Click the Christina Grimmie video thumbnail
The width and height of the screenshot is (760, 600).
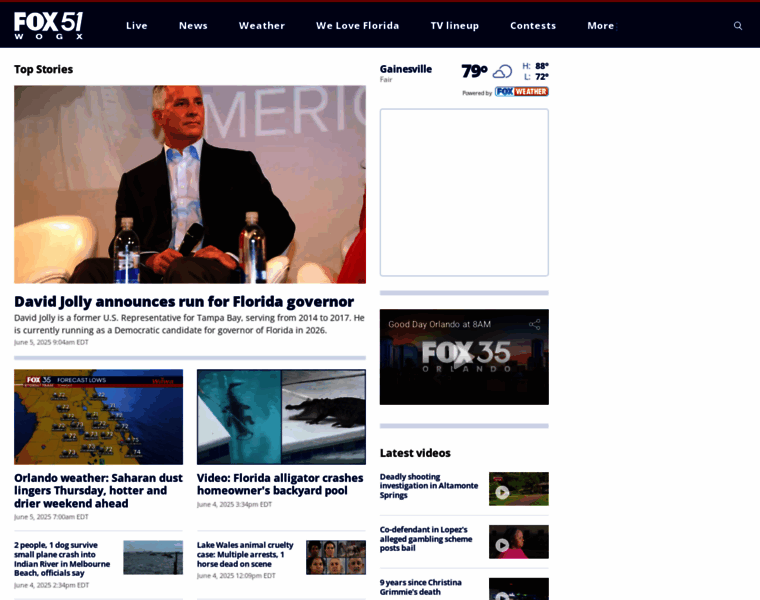519,589
